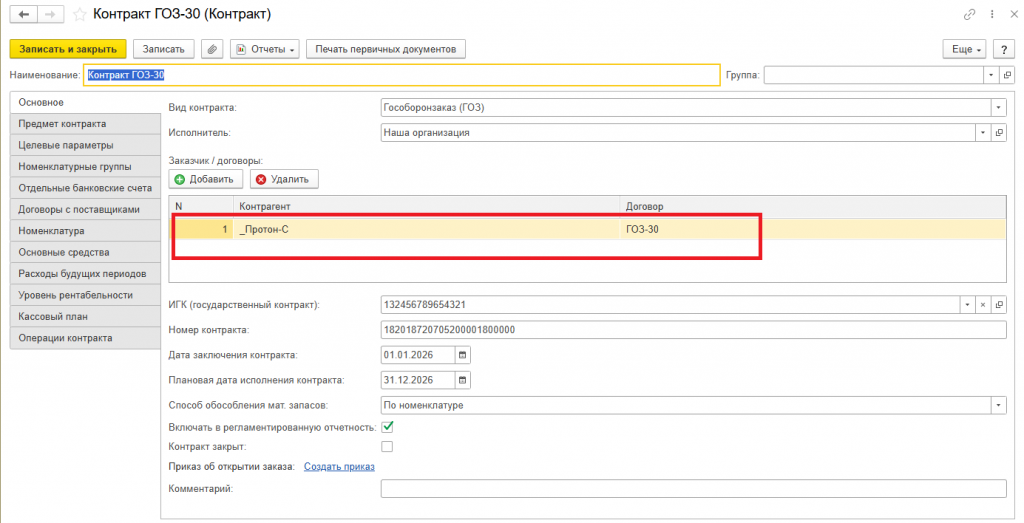Screen dimensions: 1024x523
Task: Open the Исполнитель linked organization icon
Action: [999, 133]
